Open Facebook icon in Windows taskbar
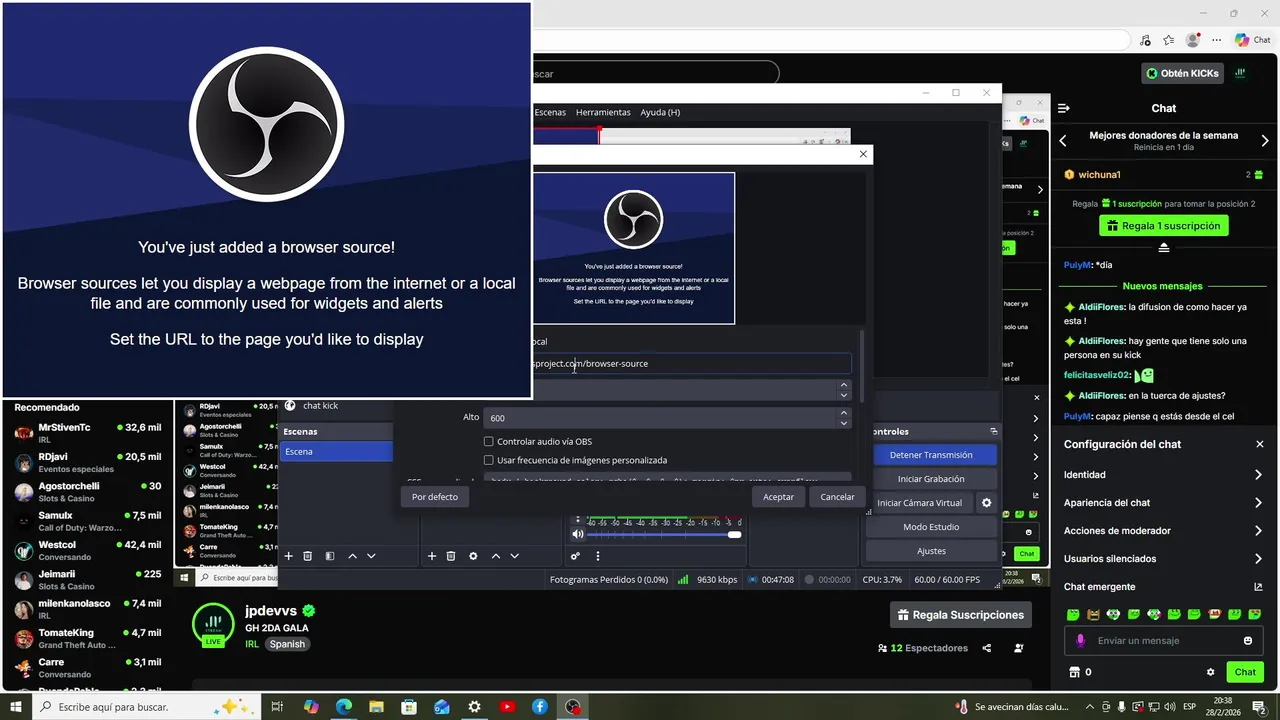 (x=540, y=707)
